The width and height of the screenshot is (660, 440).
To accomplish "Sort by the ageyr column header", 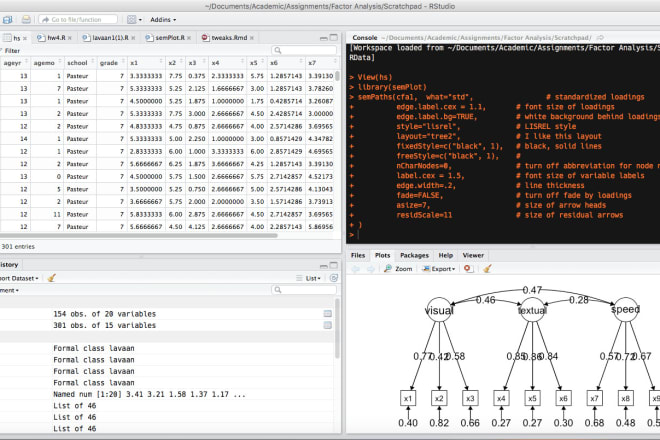I will (x=14, y=63).
